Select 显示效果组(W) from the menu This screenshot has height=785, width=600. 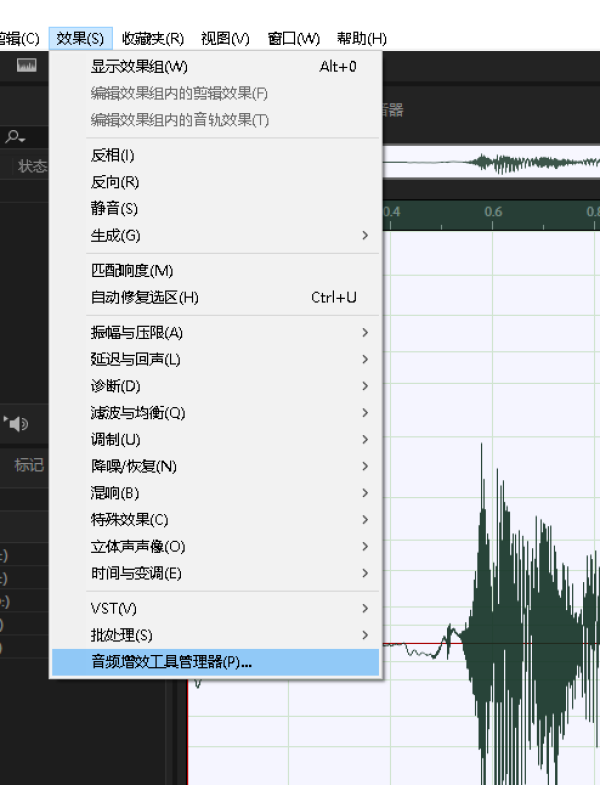click(139, 67)
